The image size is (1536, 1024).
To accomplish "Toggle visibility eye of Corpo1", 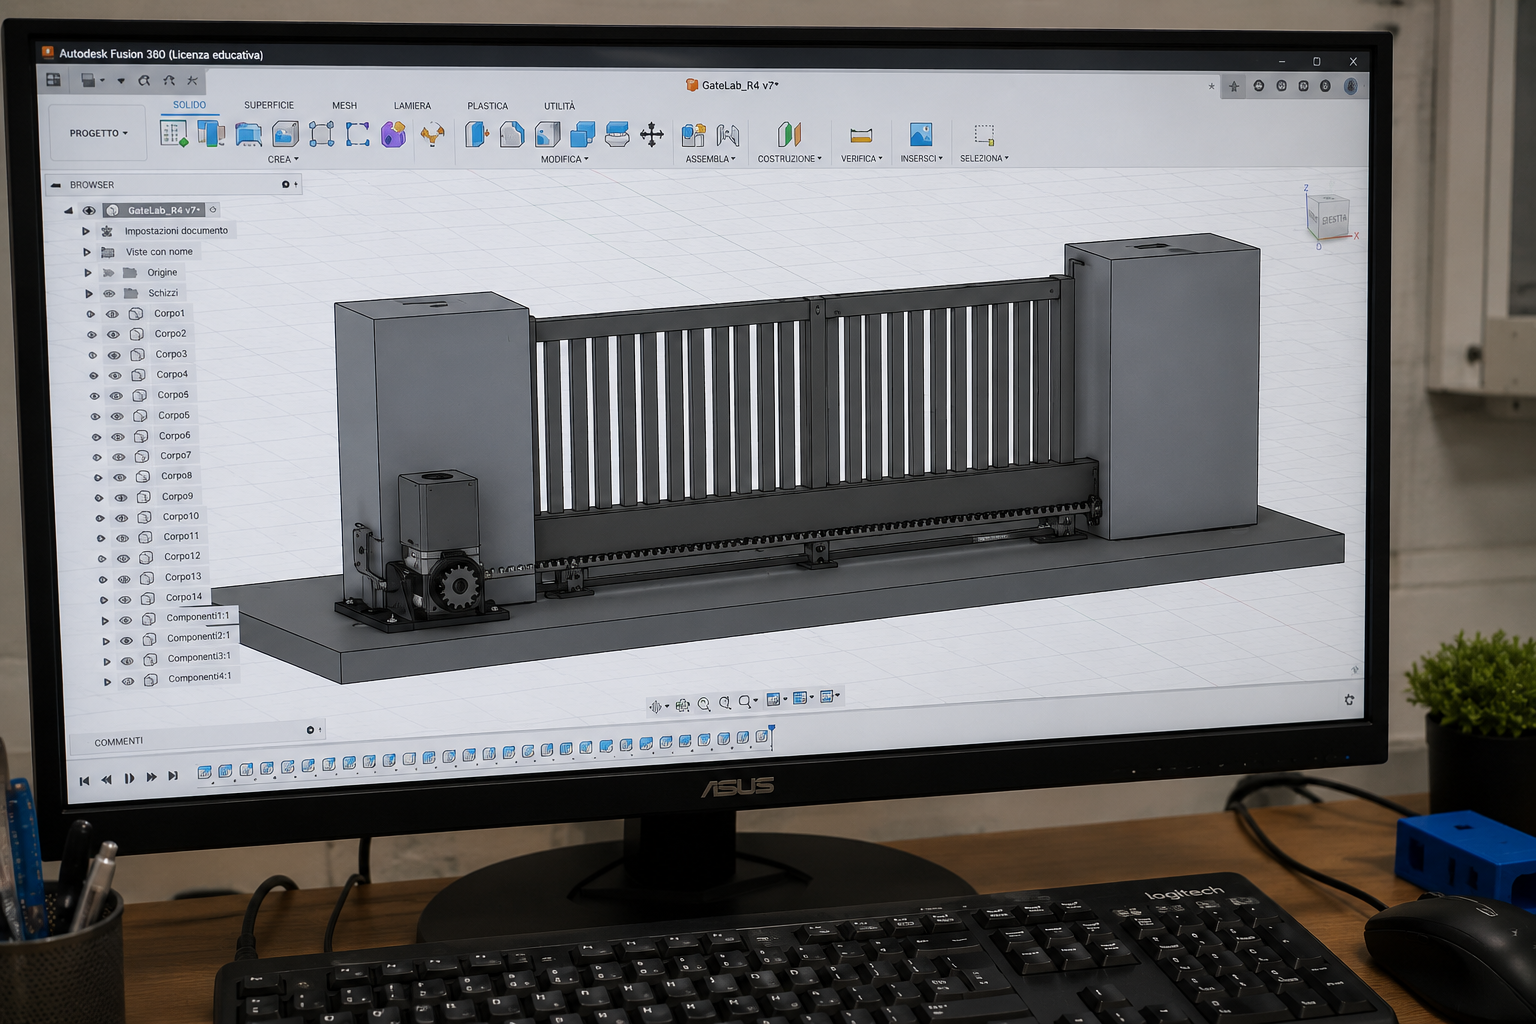I will point(112,314).
